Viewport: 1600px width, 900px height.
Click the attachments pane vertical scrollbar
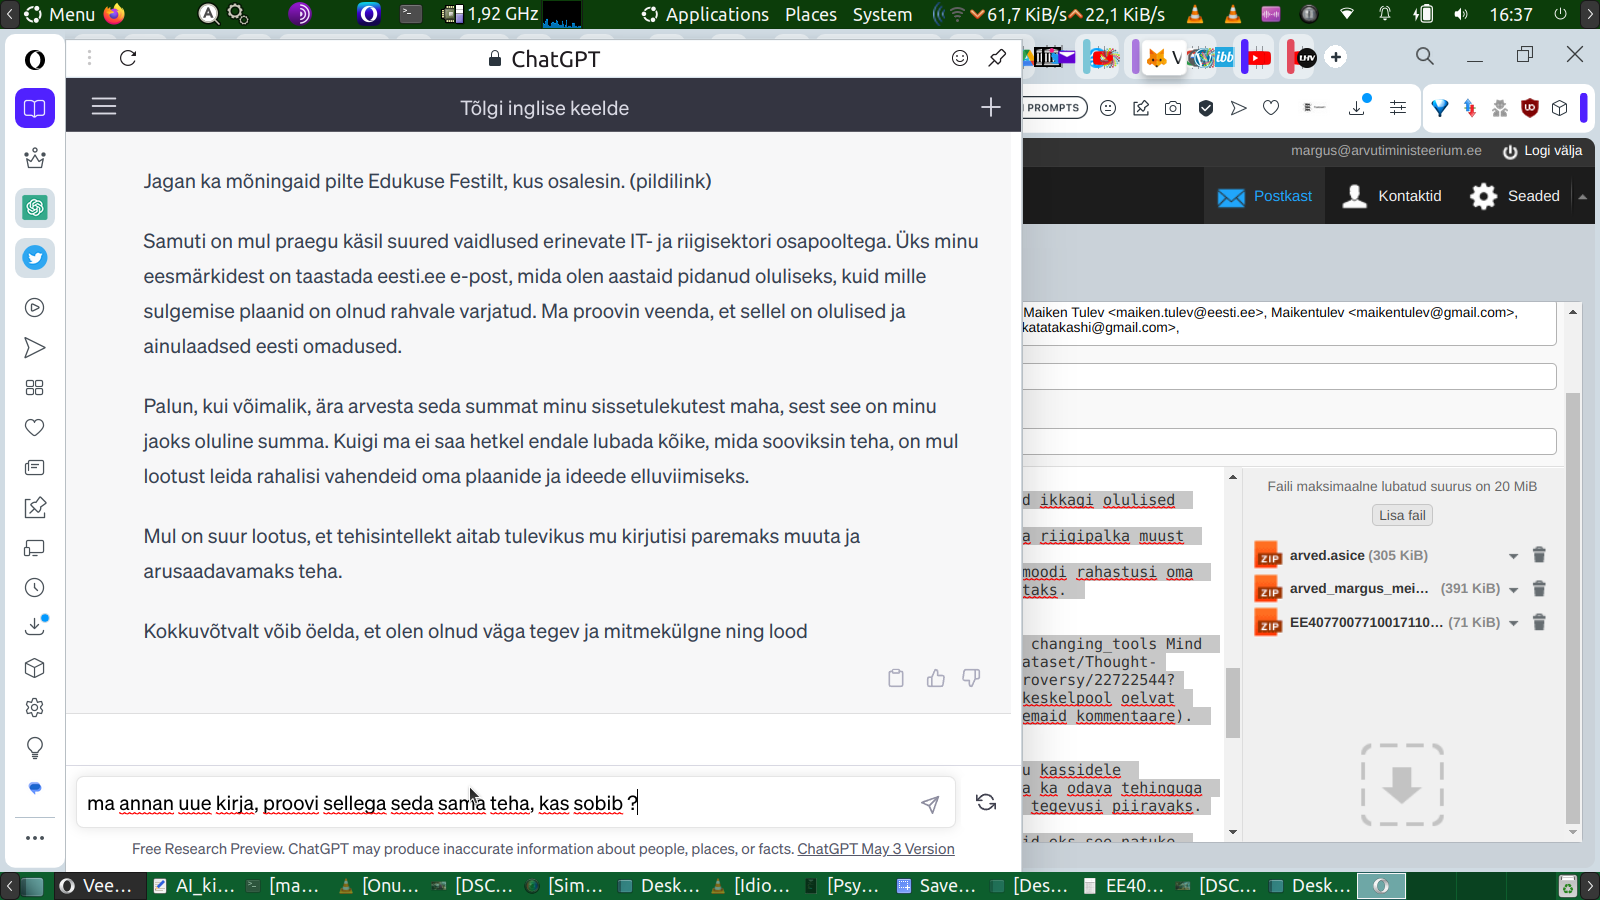click(x=1573, y=609)
